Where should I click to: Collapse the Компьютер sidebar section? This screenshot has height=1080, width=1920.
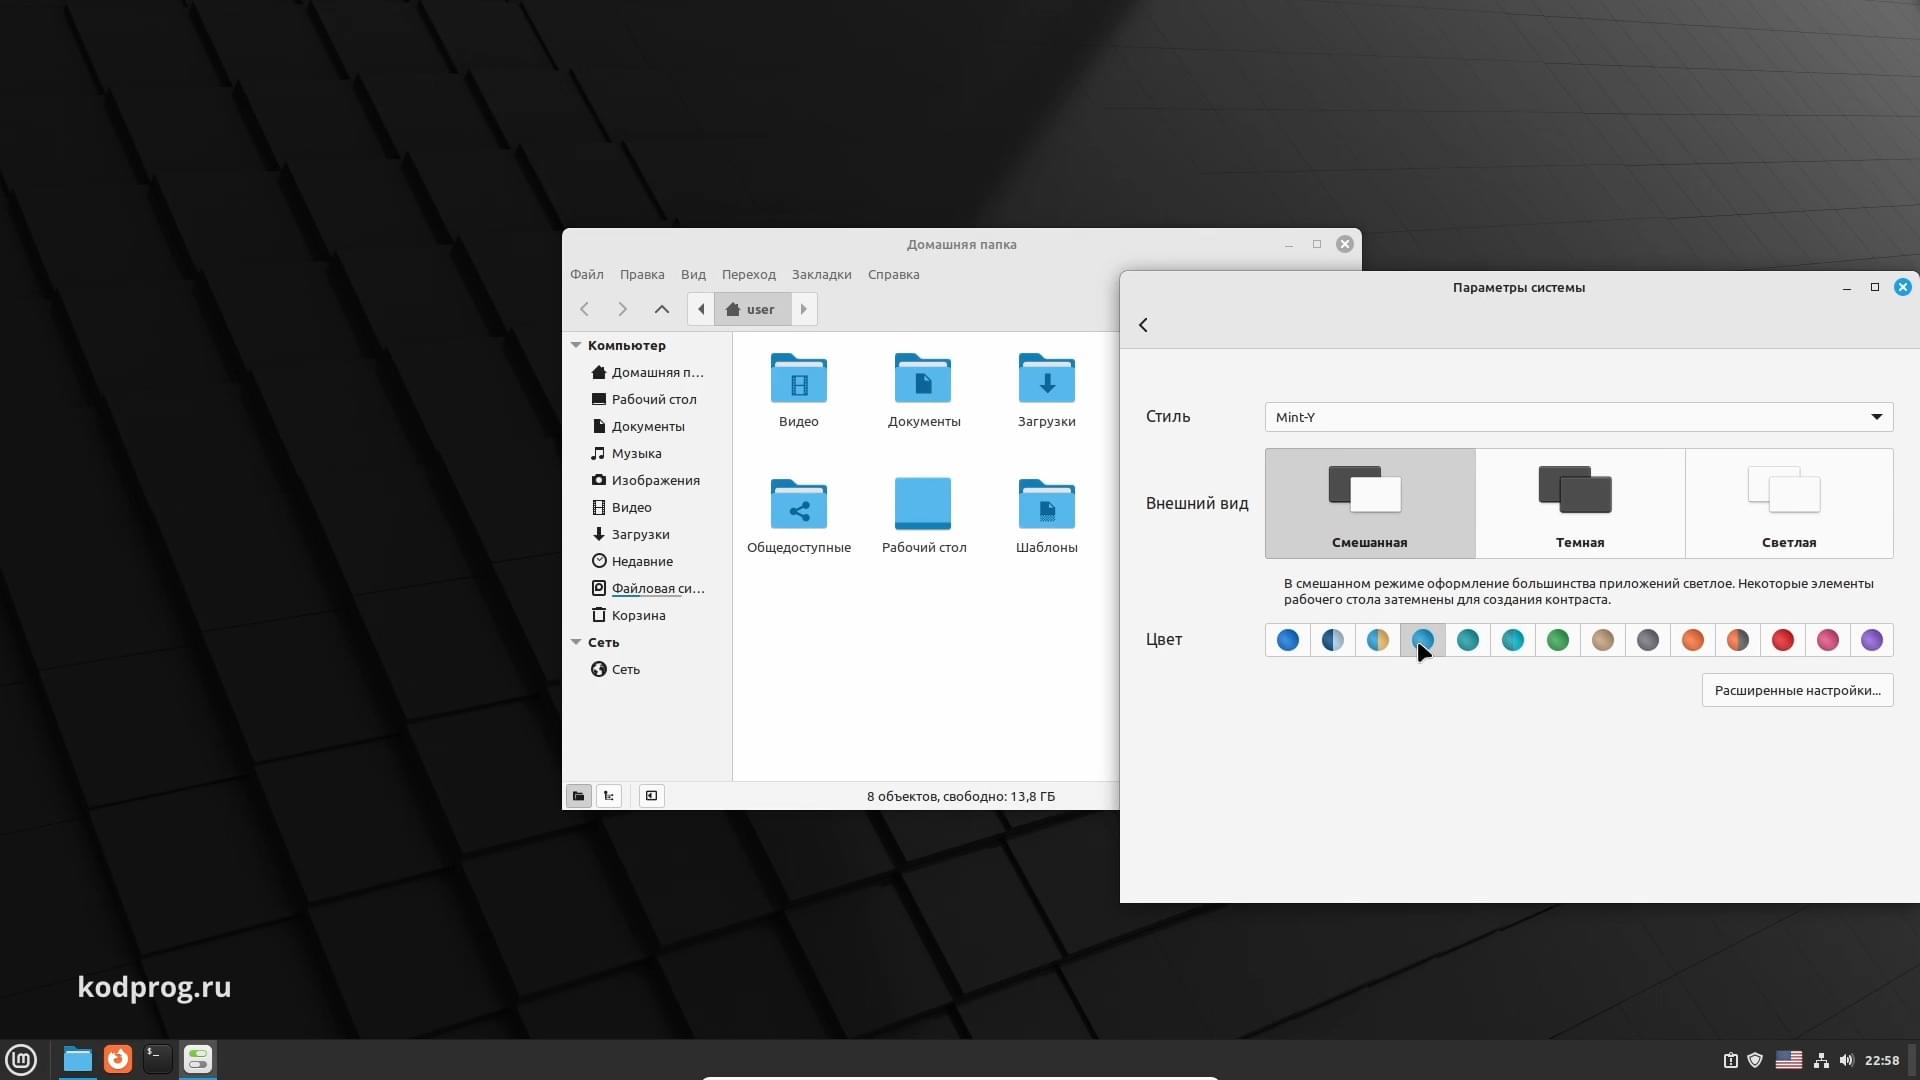576,345
